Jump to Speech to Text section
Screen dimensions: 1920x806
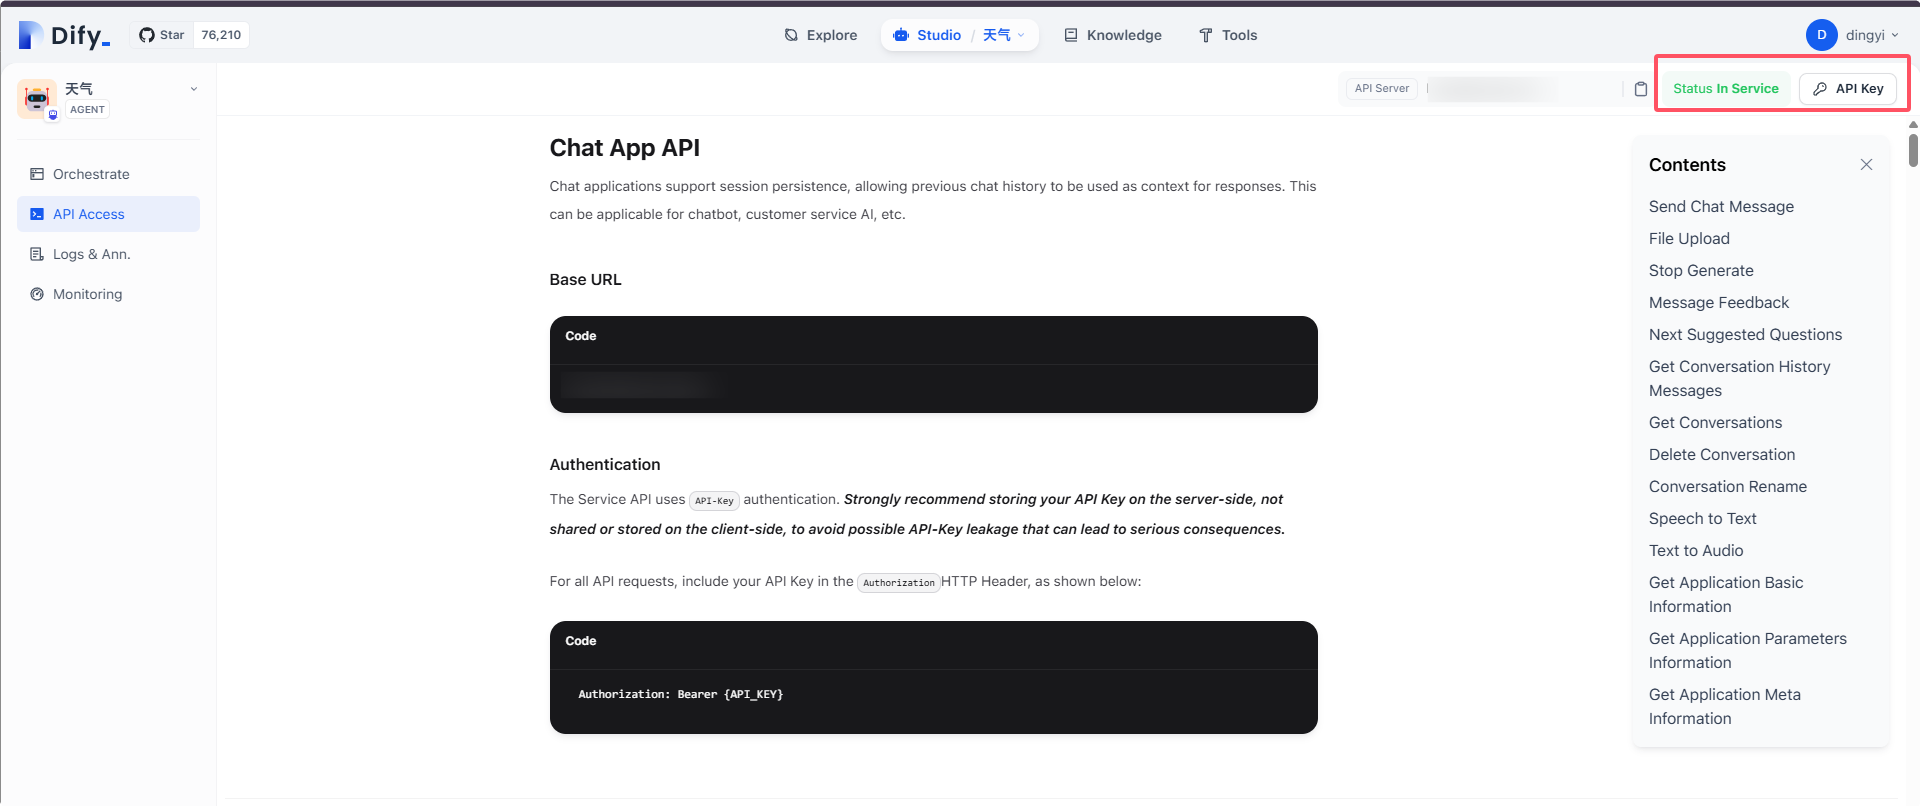coord(1702,519)
